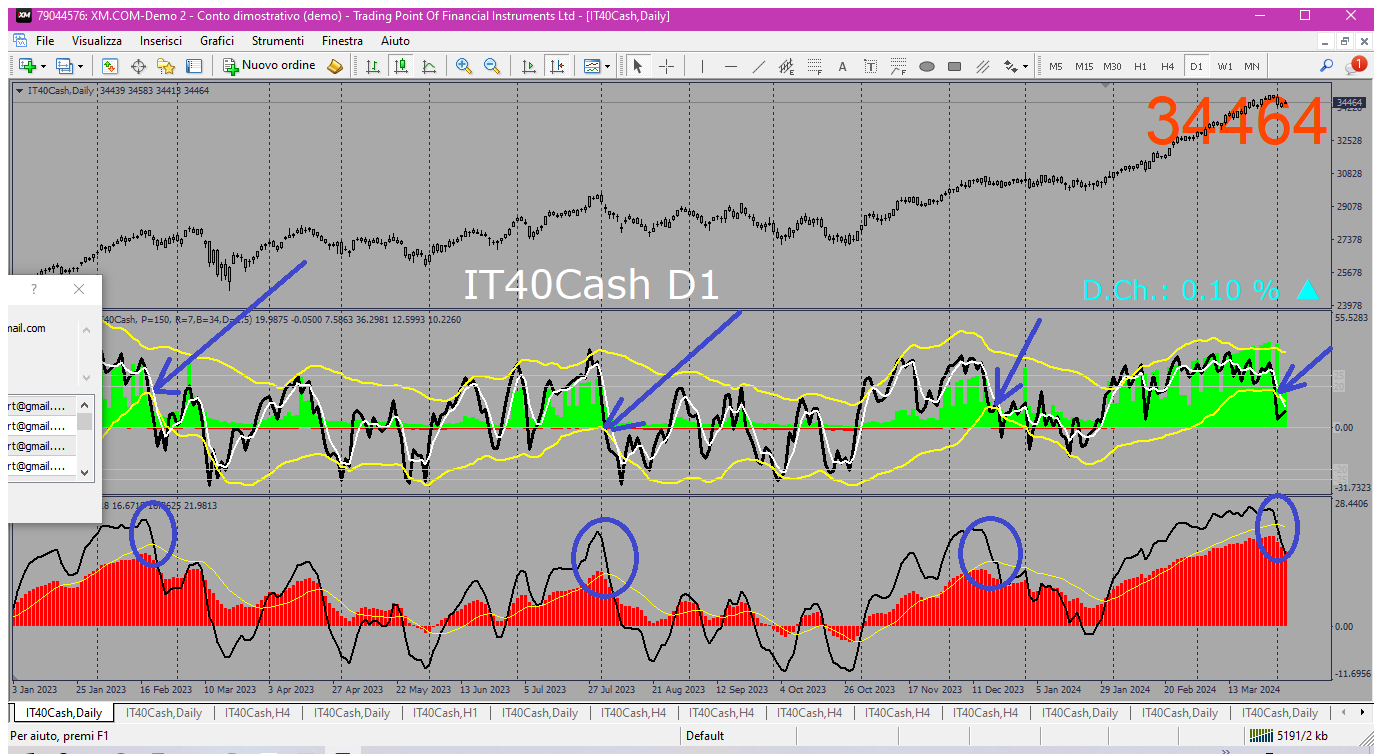Viewport: 1382px width, 754px height.
Task: Switch to H1 timeframe
Action: click(x=1140, y=66)
